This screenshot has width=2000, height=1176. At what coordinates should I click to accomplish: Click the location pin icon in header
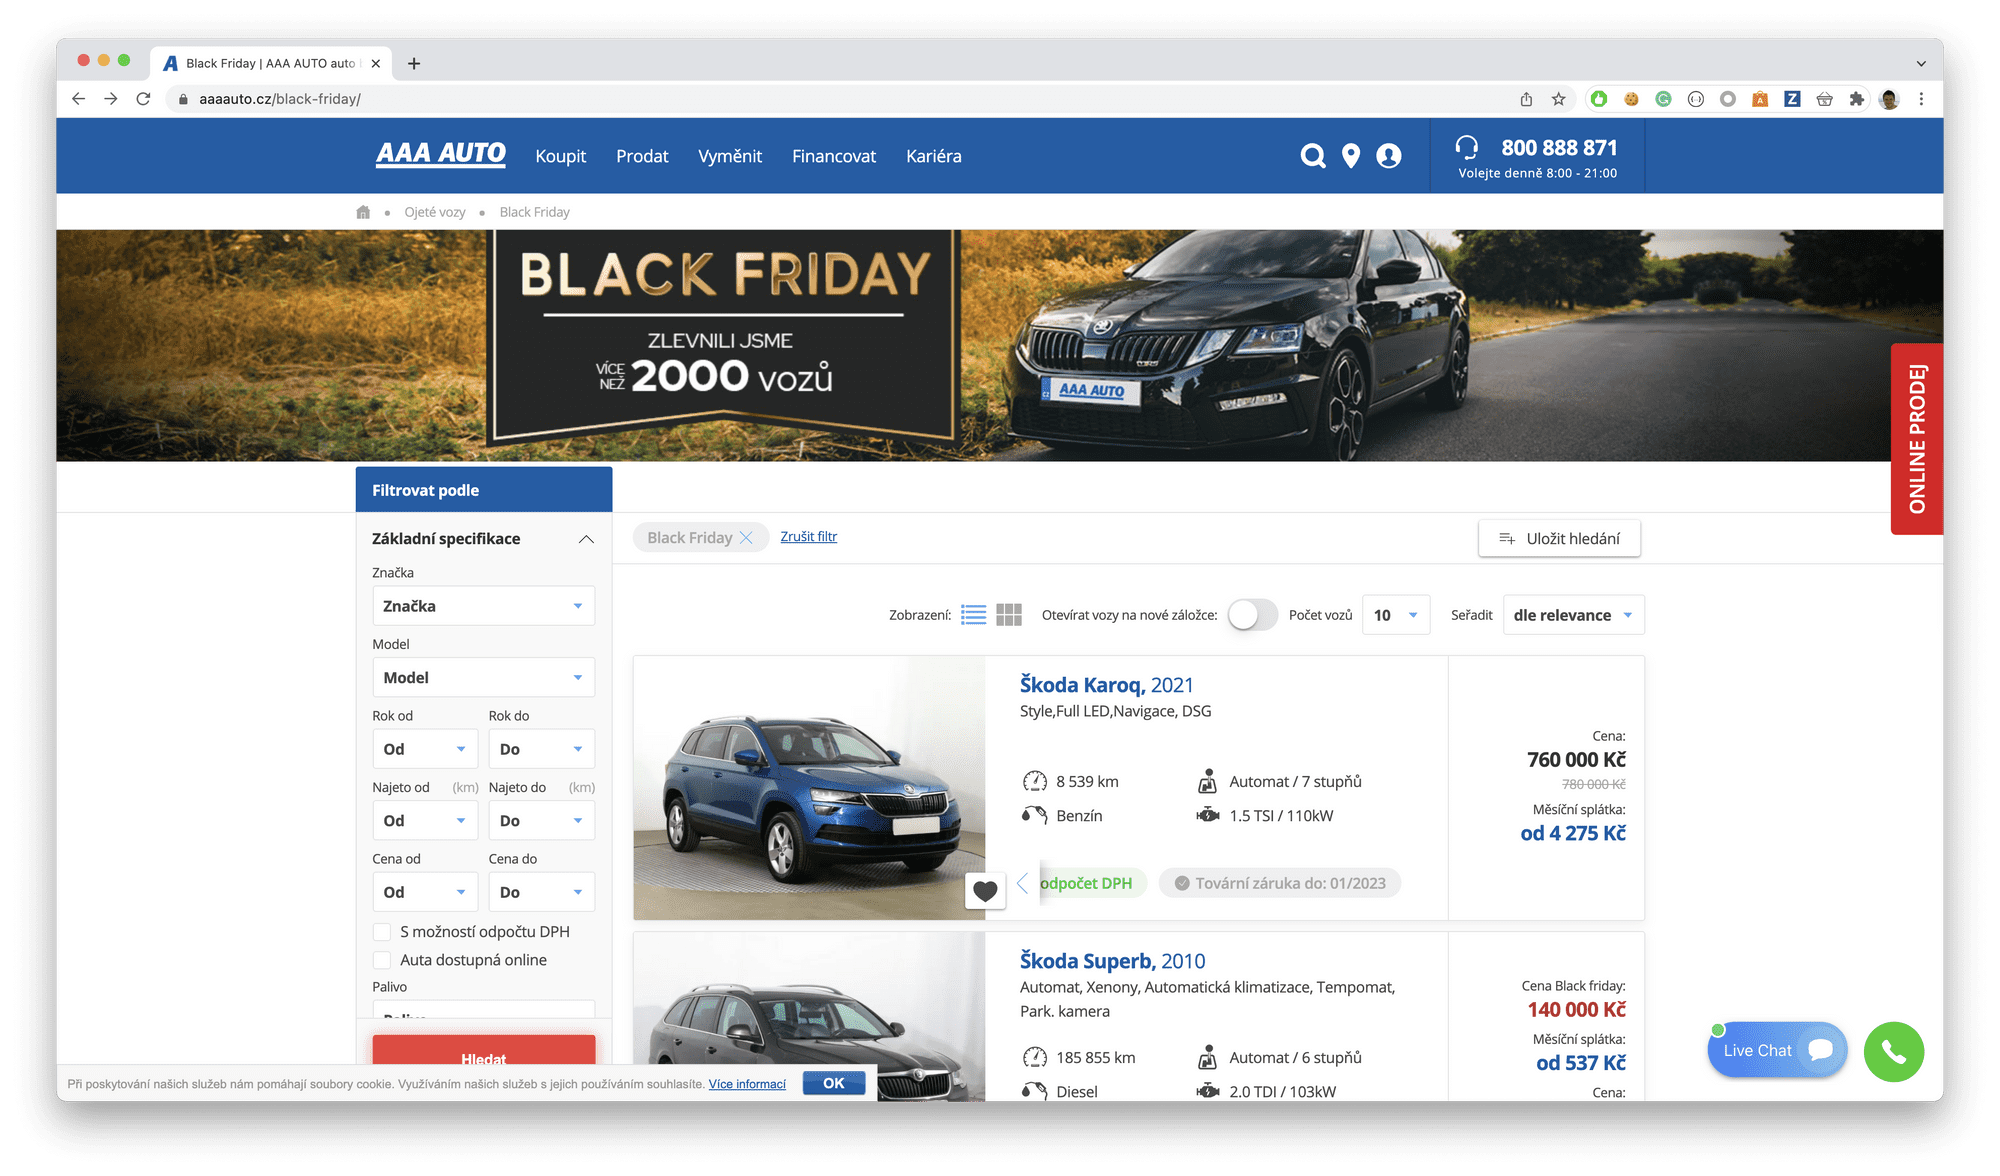(x=1351, y=156)
